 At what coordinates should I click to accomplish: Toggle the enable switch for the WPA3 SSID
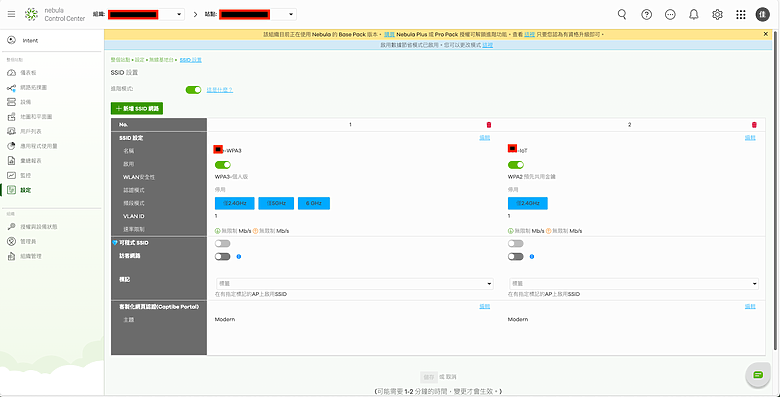pyautogui.click(x=223, y=165)
